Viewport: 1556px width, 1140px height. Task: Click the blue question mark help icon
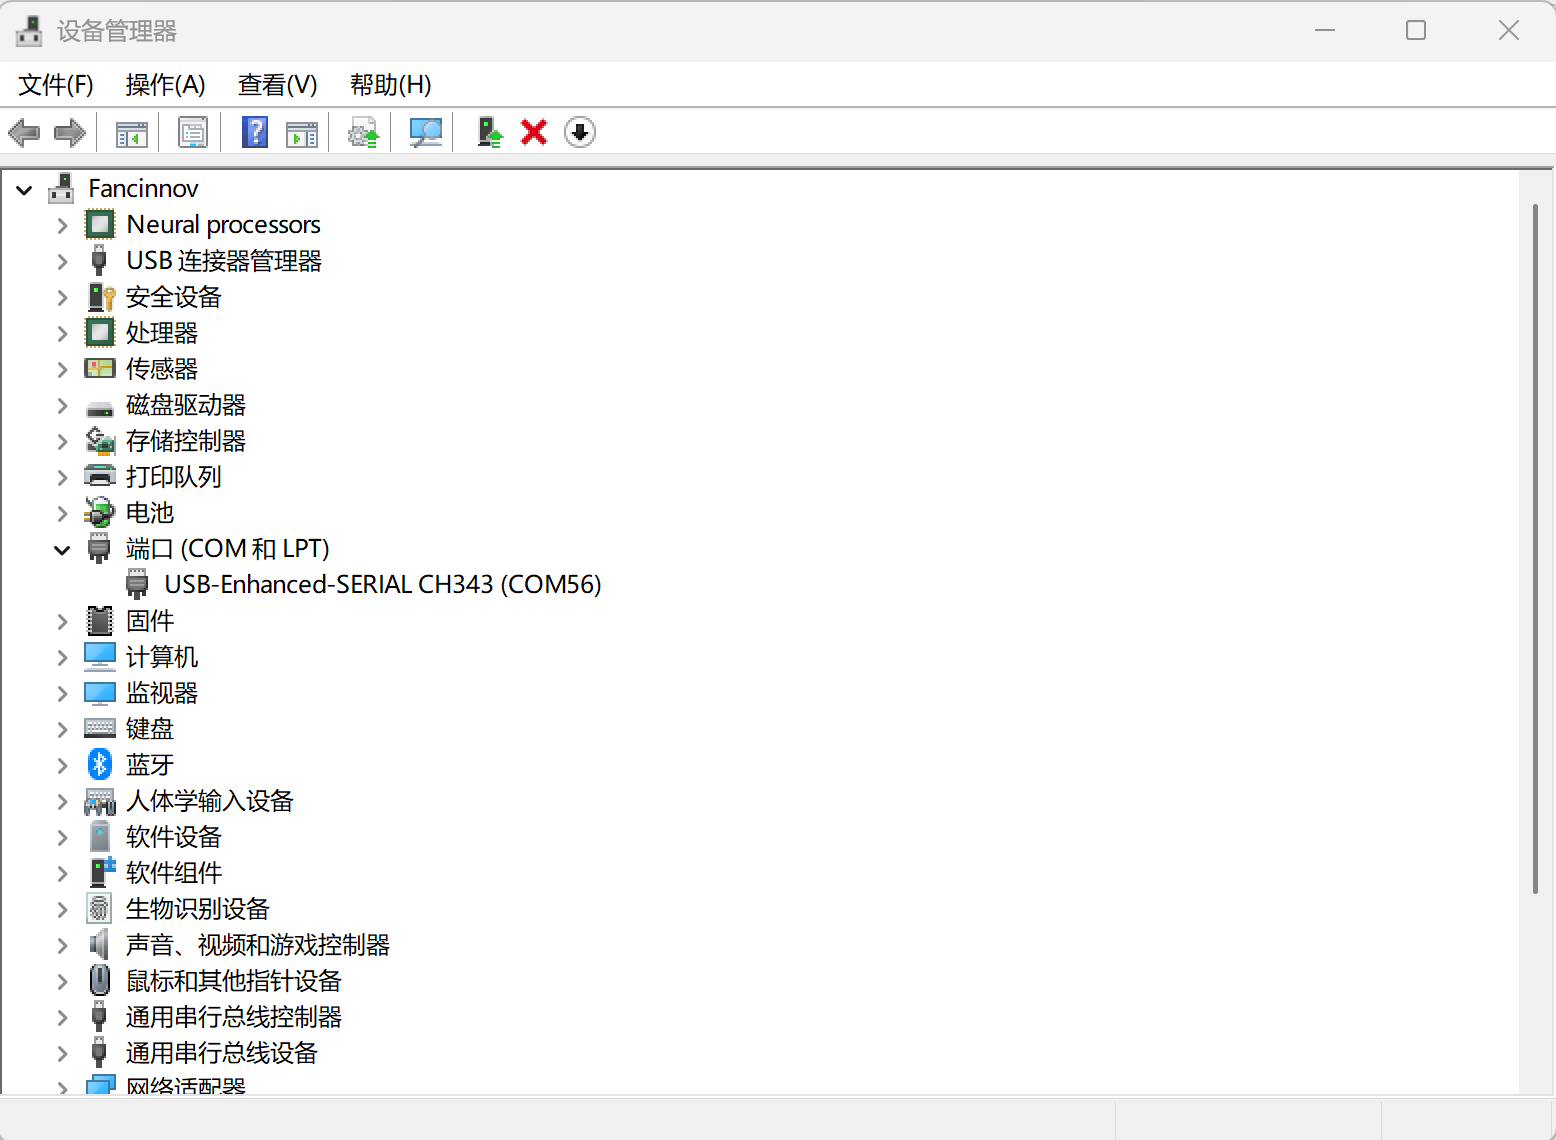pyautogui.click(x=255, y=132)
